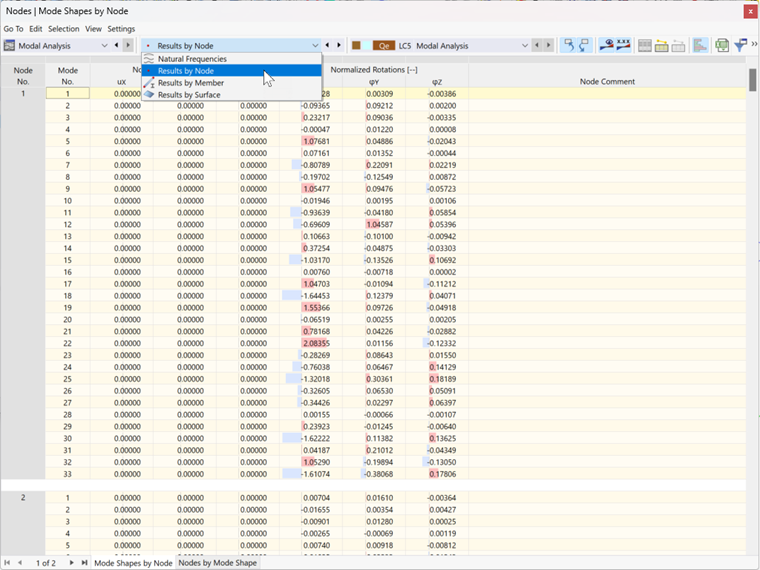760x570 pixels.
Task: Jump to last page navigation button
Action: pos(84,563)
